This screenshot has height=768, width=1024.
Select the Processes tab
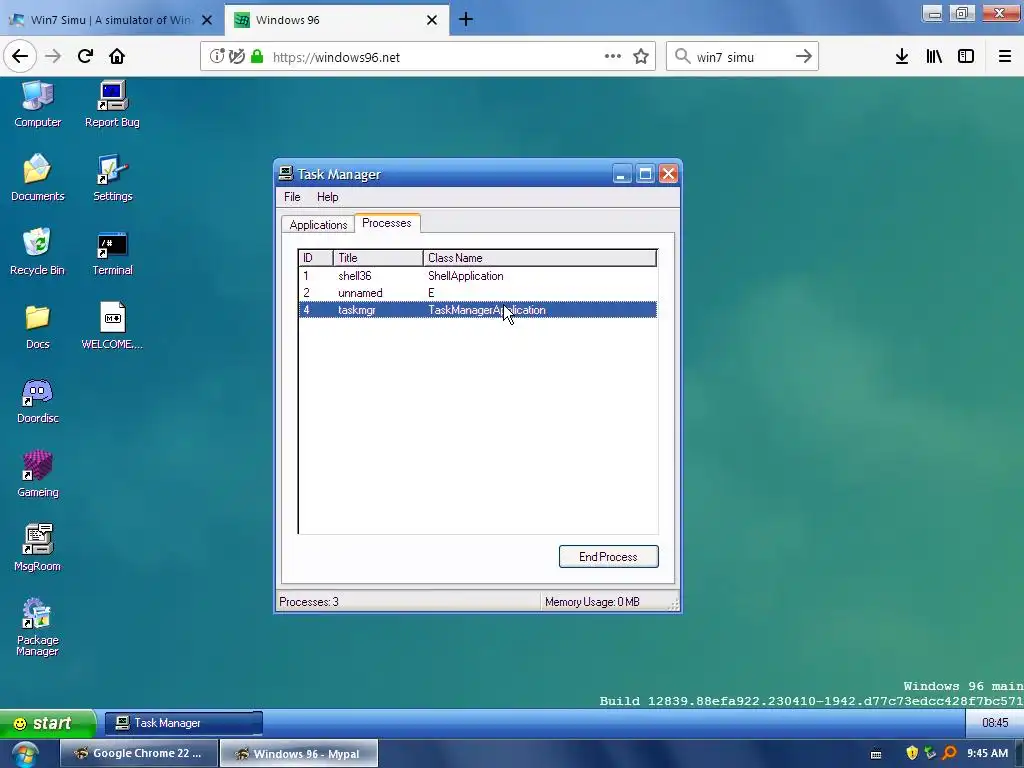[387, 223]
